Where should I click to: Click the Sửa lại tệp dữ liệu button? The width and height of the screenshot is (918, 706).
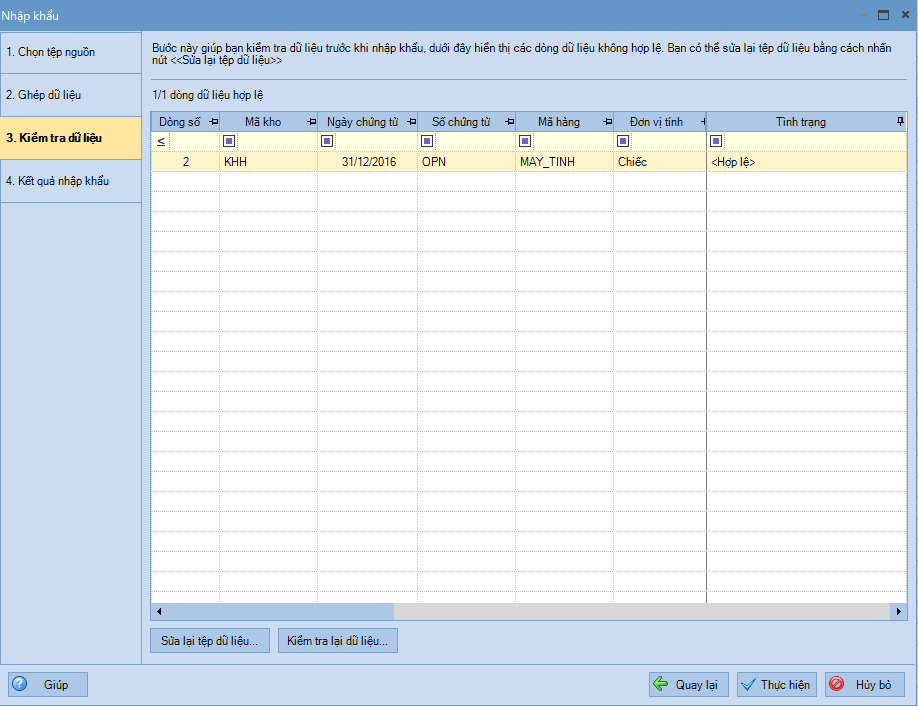point(209,641)
